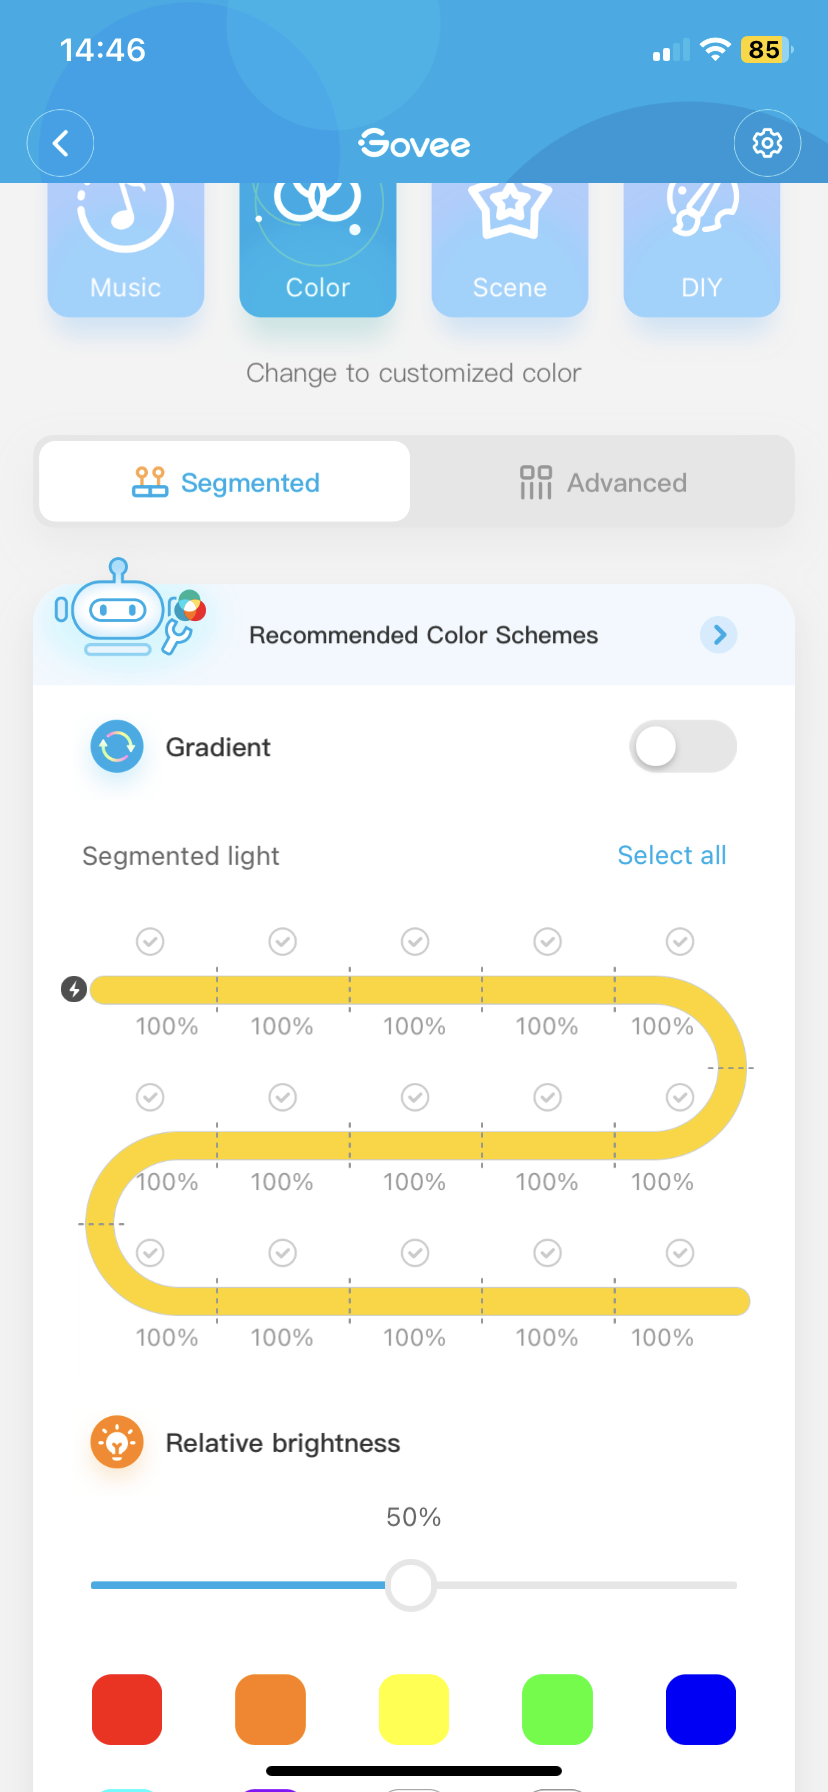Switch to the Segmented tab

[x=225, y=482]
